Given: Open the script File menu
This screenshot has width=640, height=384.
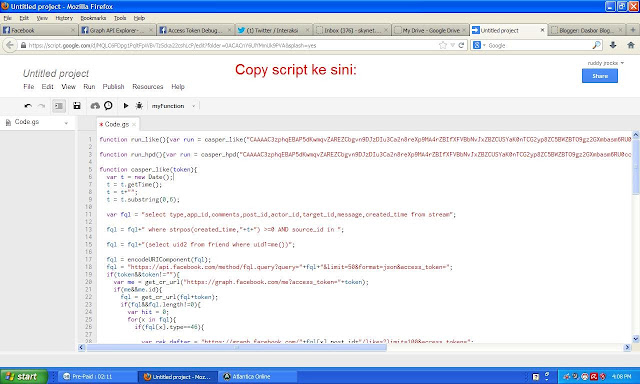Looking at the screenshot, I should coord(29,87).
